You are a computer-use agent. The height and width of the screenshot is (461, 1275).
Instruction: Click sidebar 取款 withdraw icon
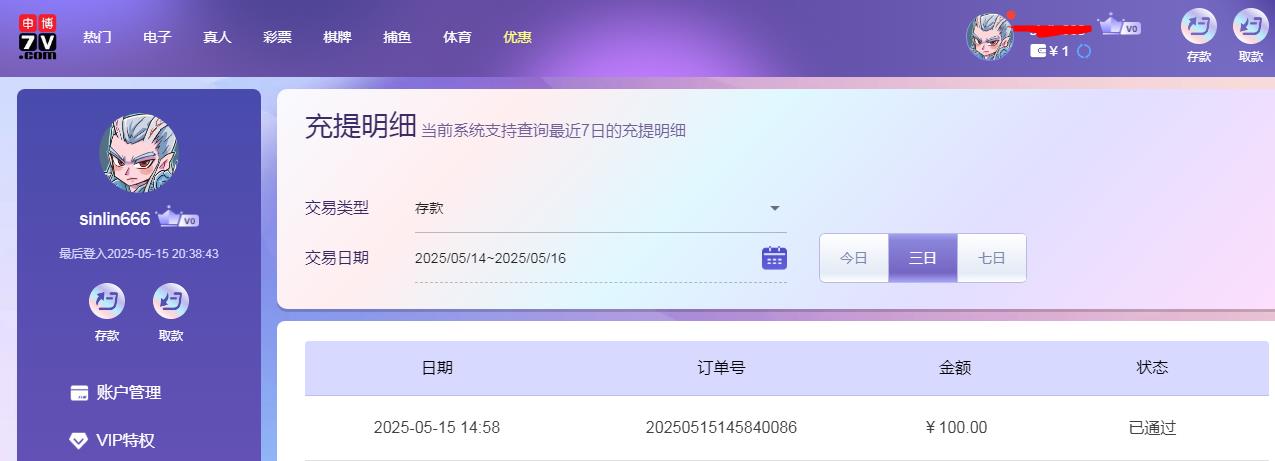[171, 301]
